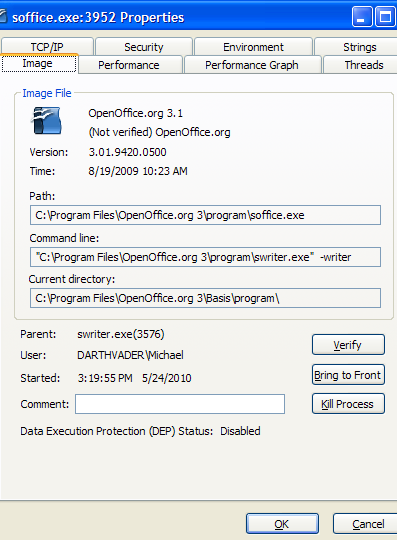Click inside the Current directory field

(x=205, y=298)
